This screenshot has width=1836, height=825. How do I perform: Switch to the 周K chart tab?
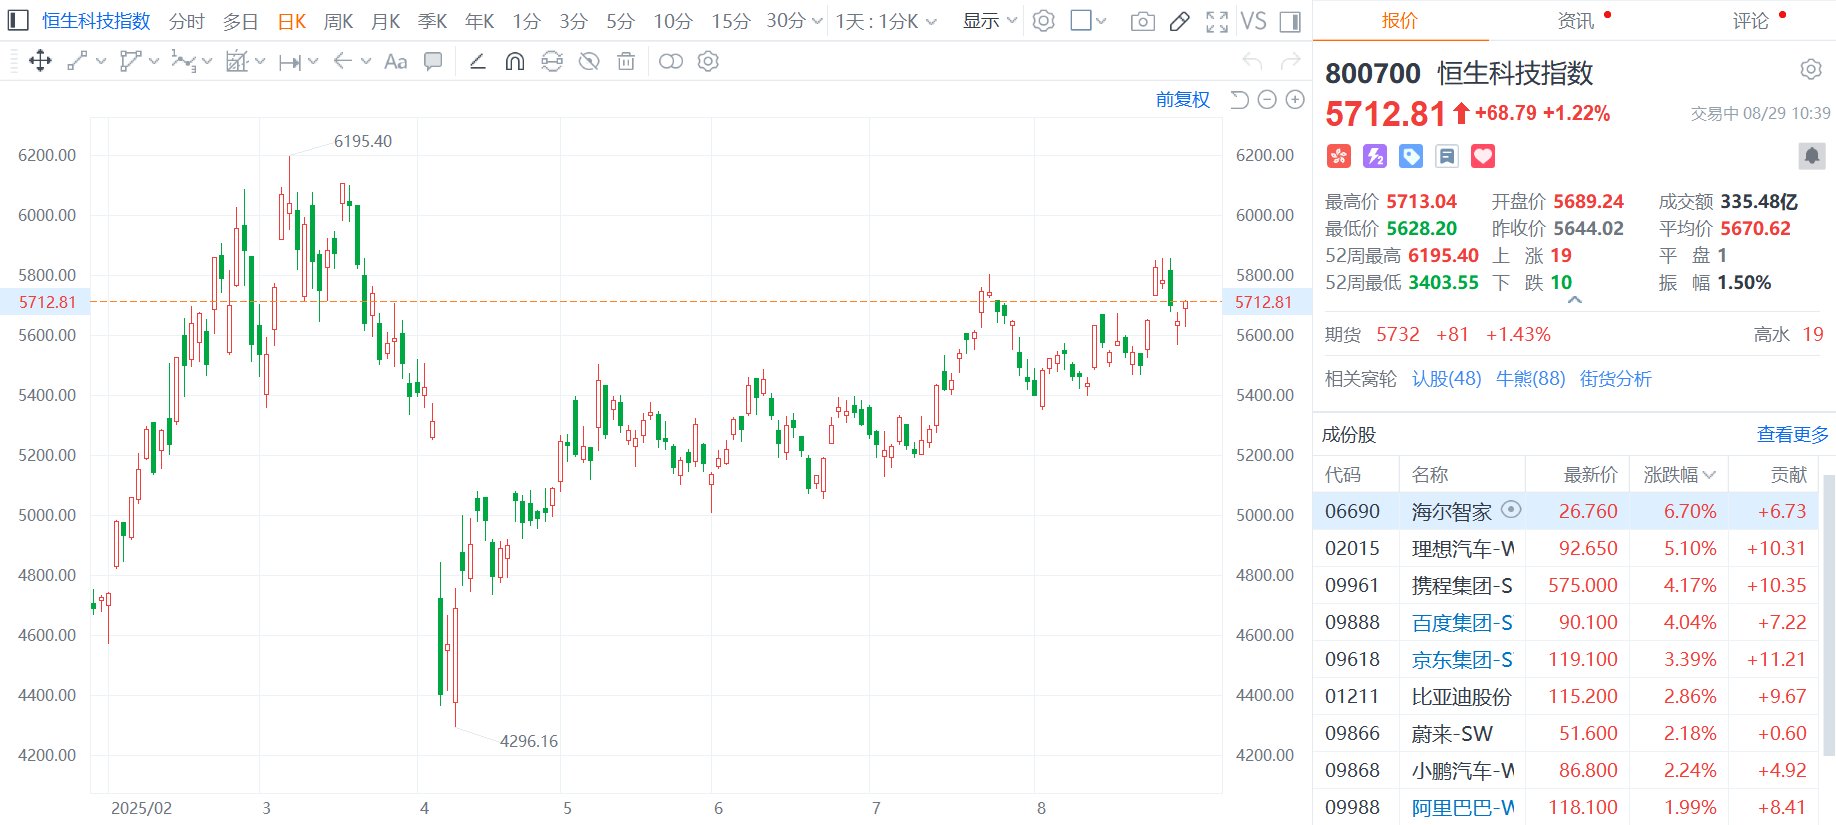(x=338, y=21)
